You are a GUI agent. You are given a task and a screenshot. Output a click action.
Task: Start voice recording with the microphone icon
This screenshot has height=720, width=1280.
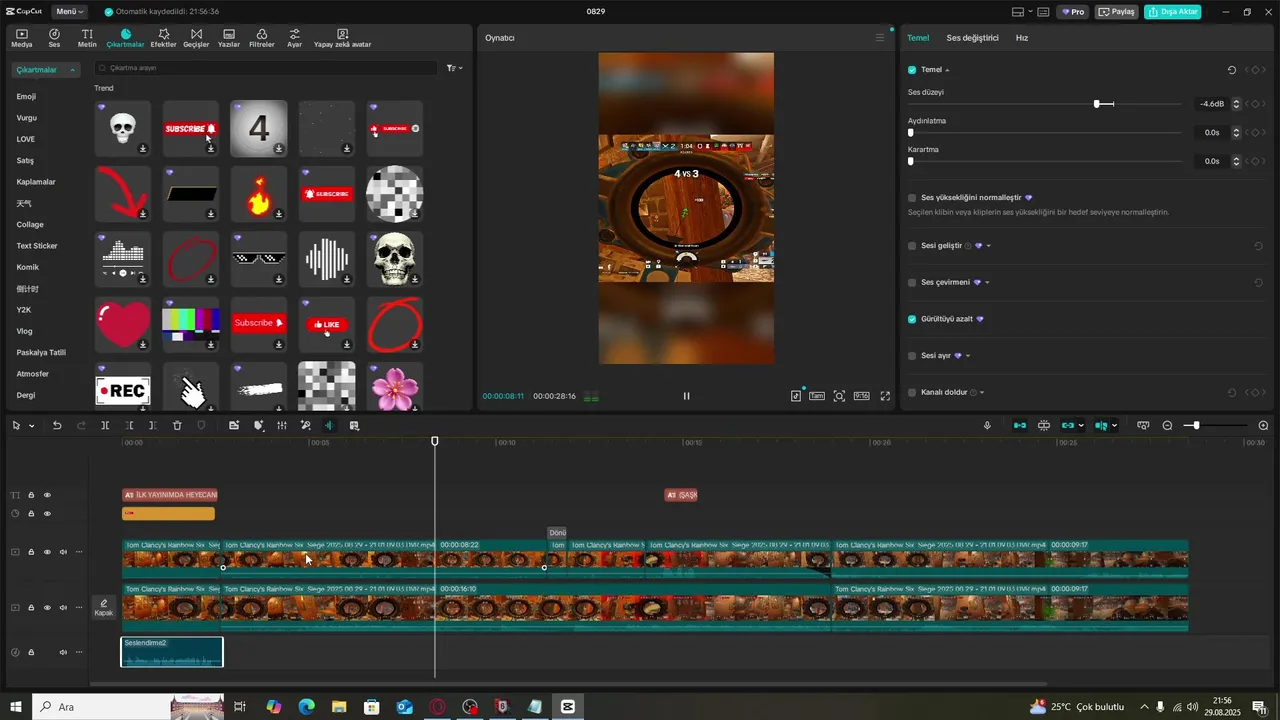click(x=987, y=426)
